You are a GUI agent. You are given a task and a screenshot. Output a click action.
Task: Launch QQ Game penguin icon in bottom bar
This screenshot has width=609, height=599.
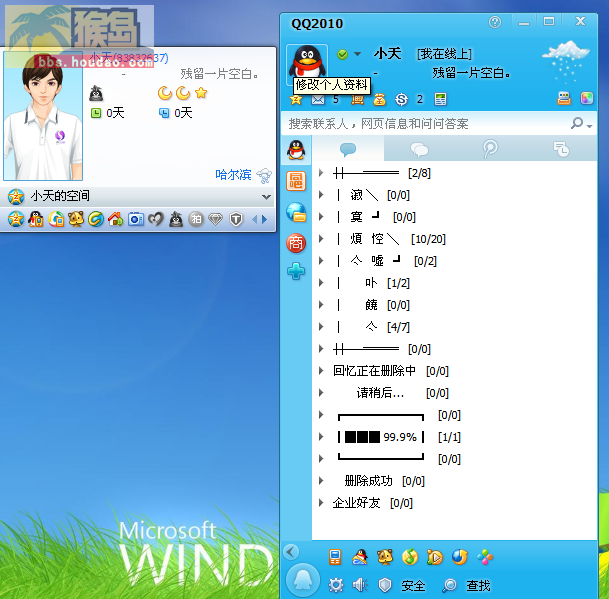pyautogui.click(x=360, y=557)
